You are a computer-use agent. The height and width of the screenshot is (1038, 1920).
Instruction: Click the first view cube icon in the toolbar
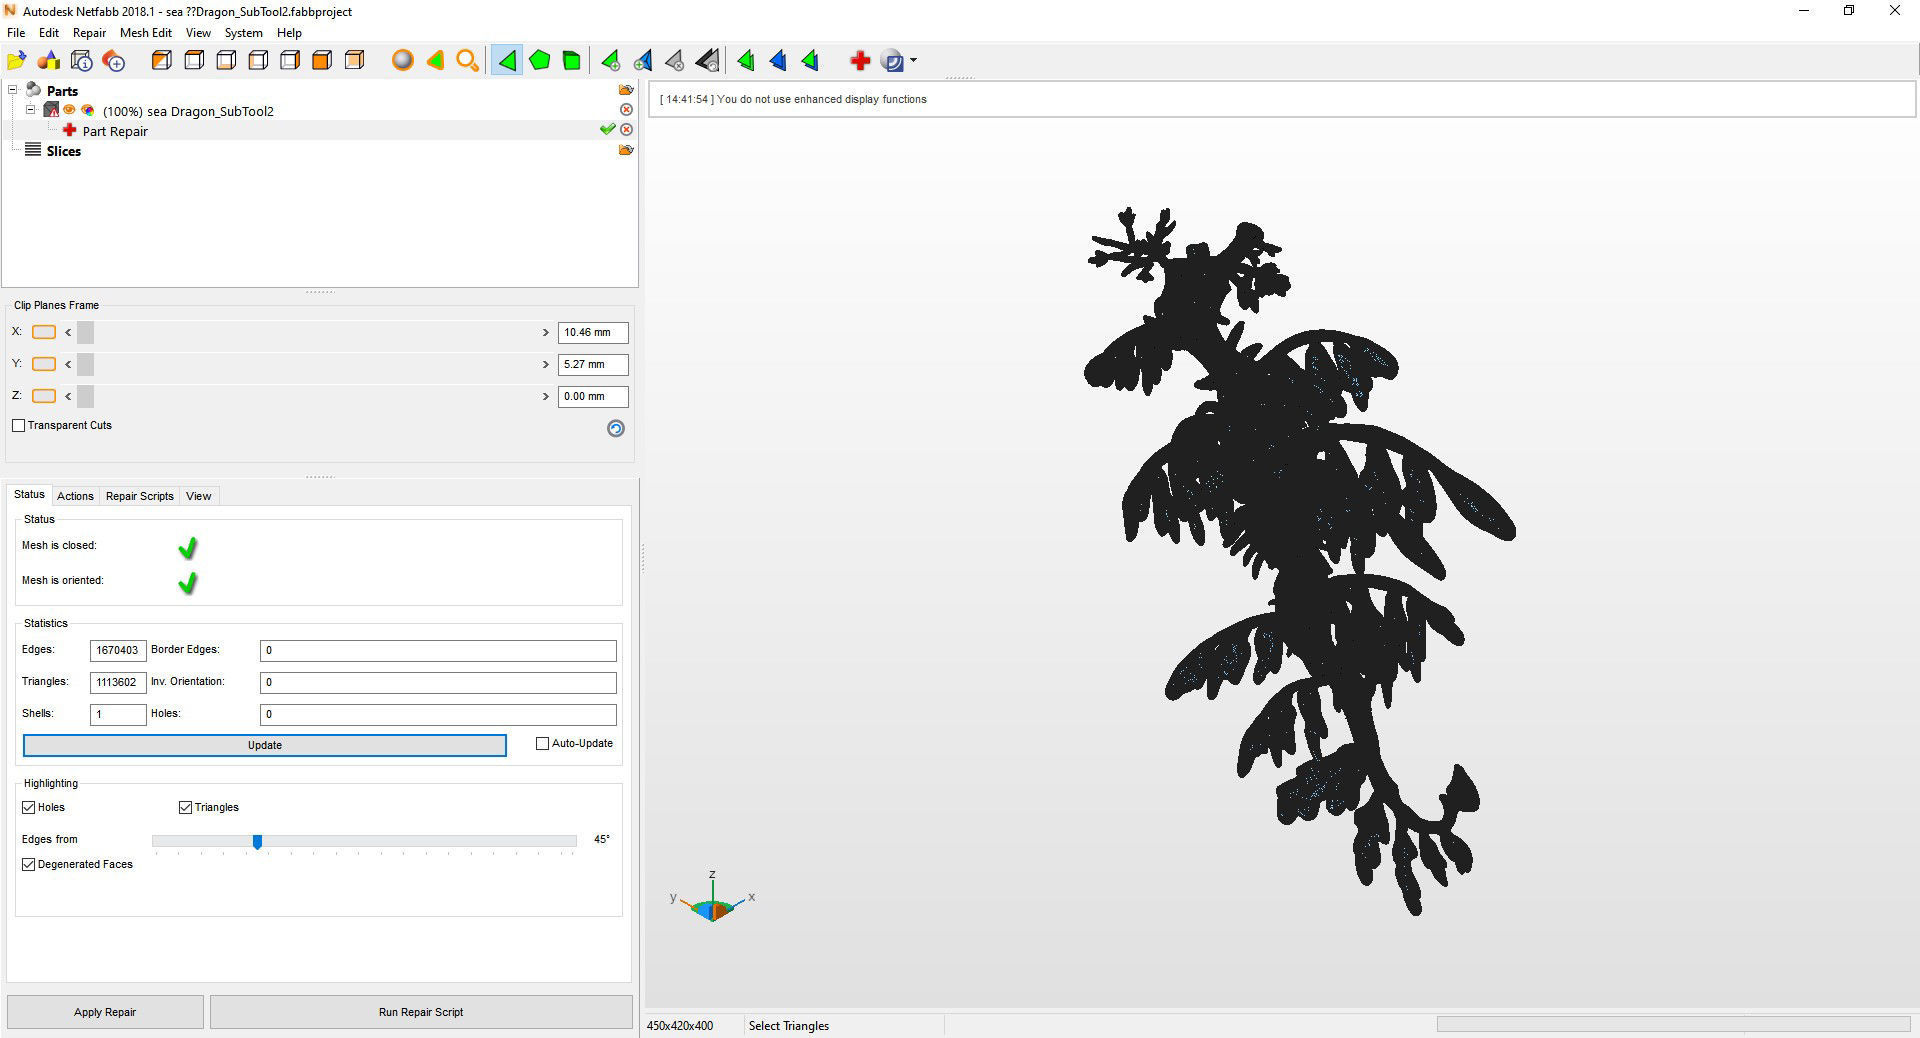[161, 61]
